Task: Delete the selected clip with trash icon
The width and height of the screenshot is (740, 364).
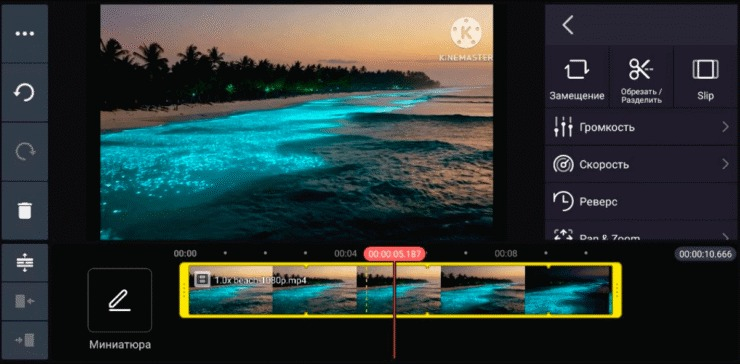Action: click(x=25, y=211)
